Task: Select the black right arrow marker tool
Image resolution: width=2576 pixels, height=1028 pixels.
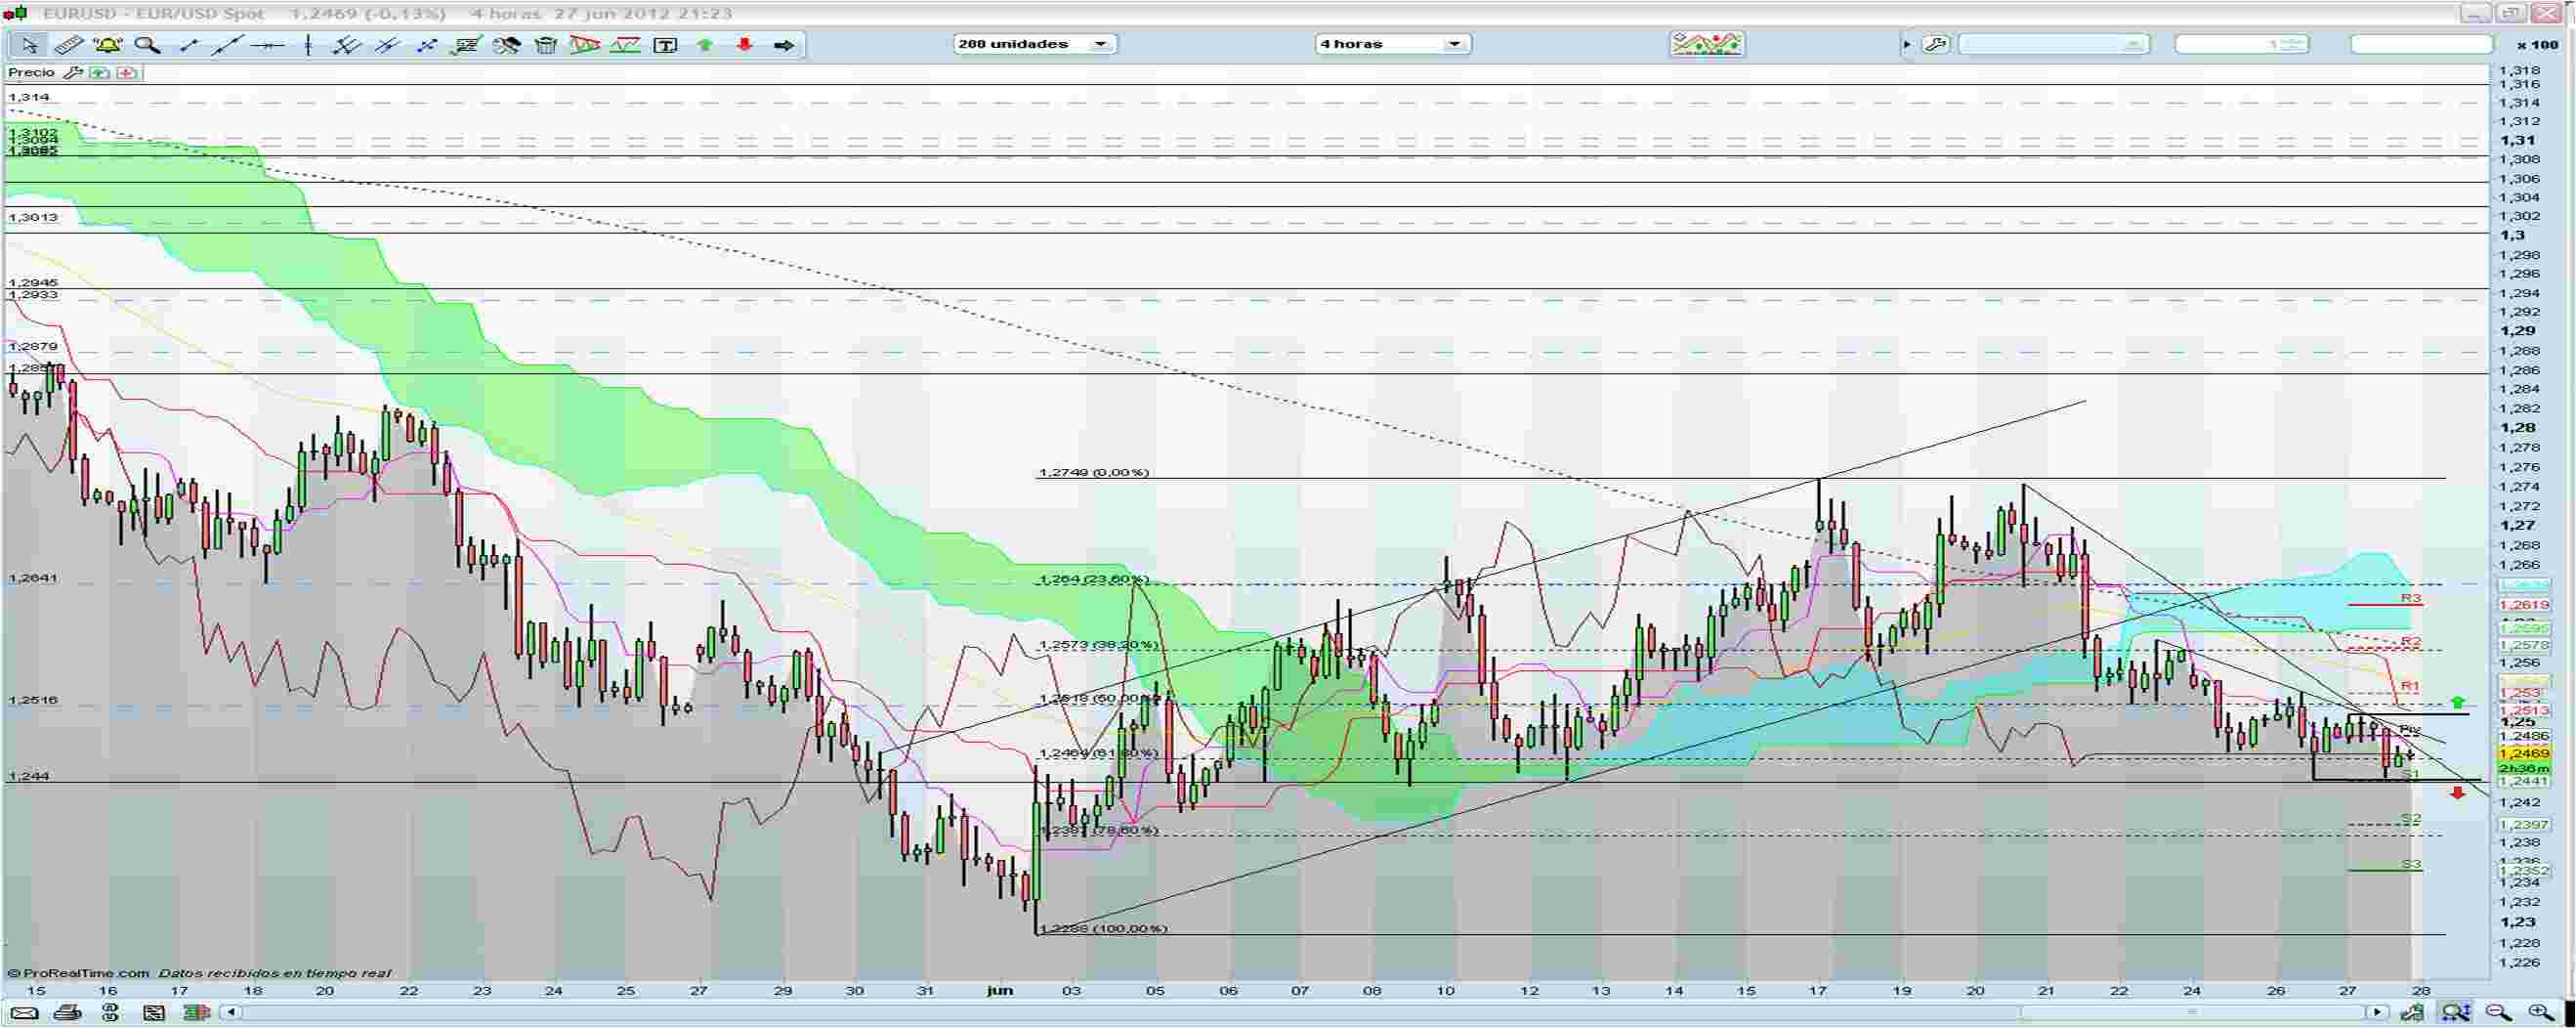Action: tap(784, 45)
